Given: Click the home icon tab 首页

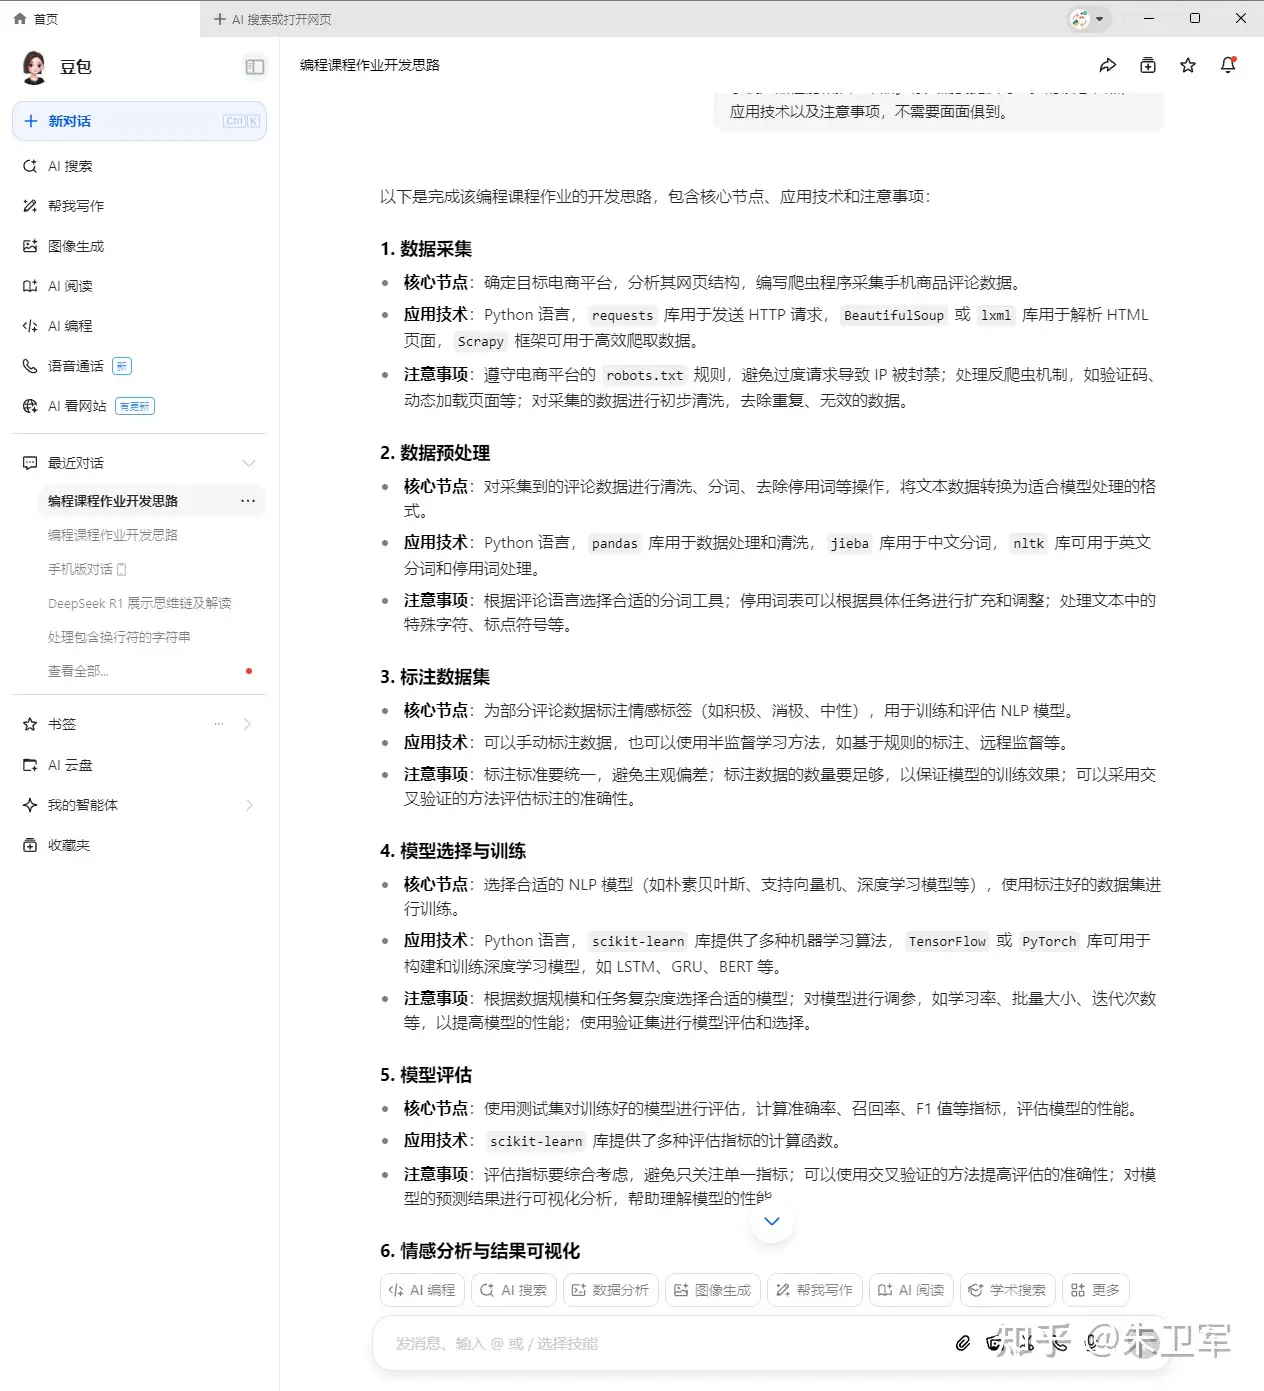Looking at the screenshot, I should click(x=36, y=19).
